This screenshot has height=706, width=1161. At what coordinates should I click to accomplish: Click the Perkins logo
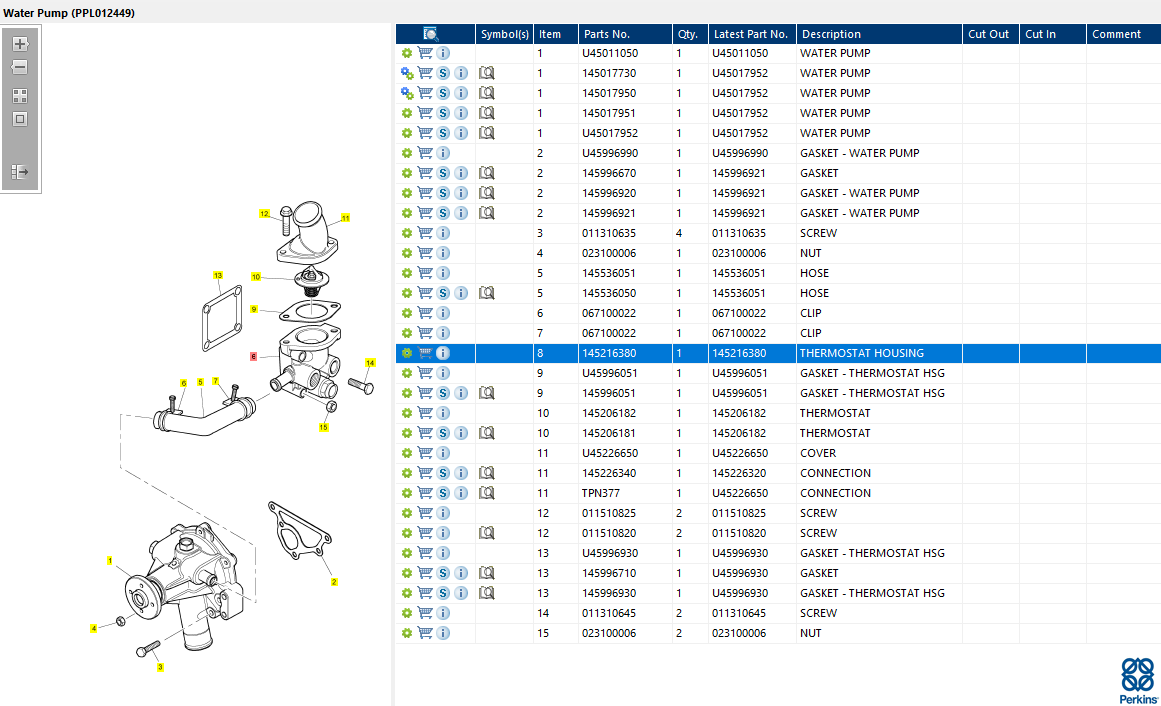(1138, 681)
